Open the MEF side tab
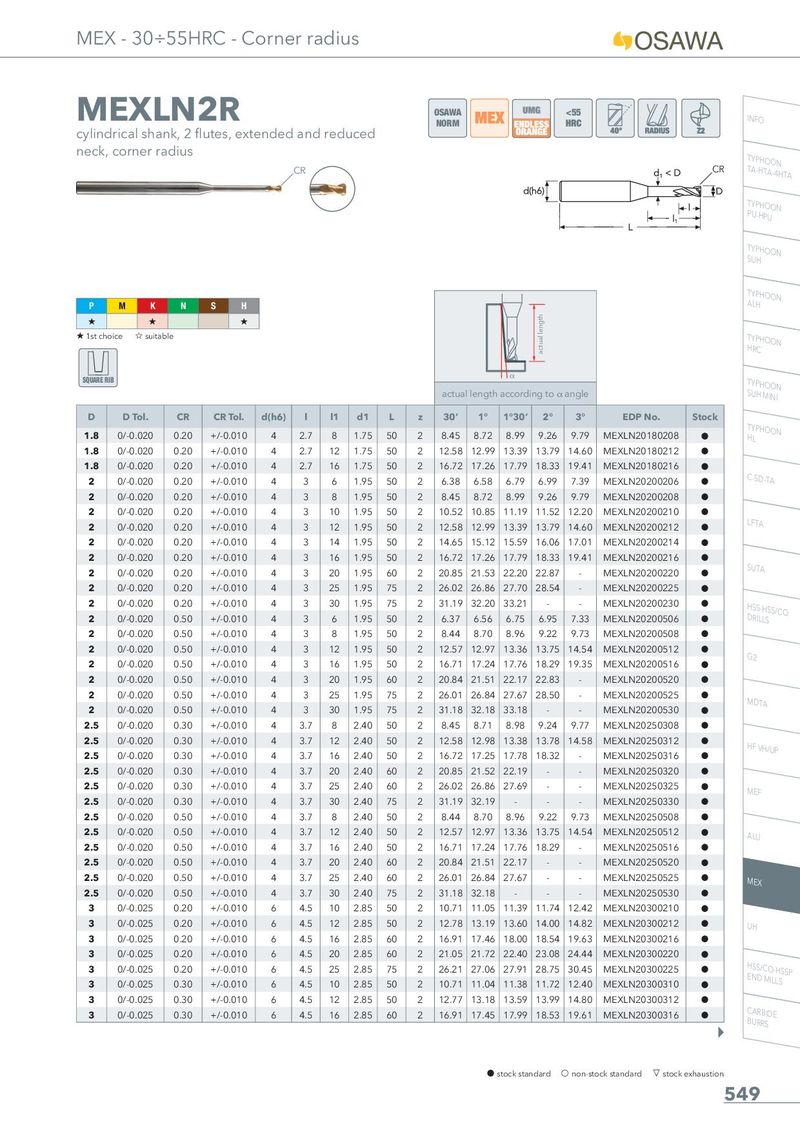 (x=770, y=793)
